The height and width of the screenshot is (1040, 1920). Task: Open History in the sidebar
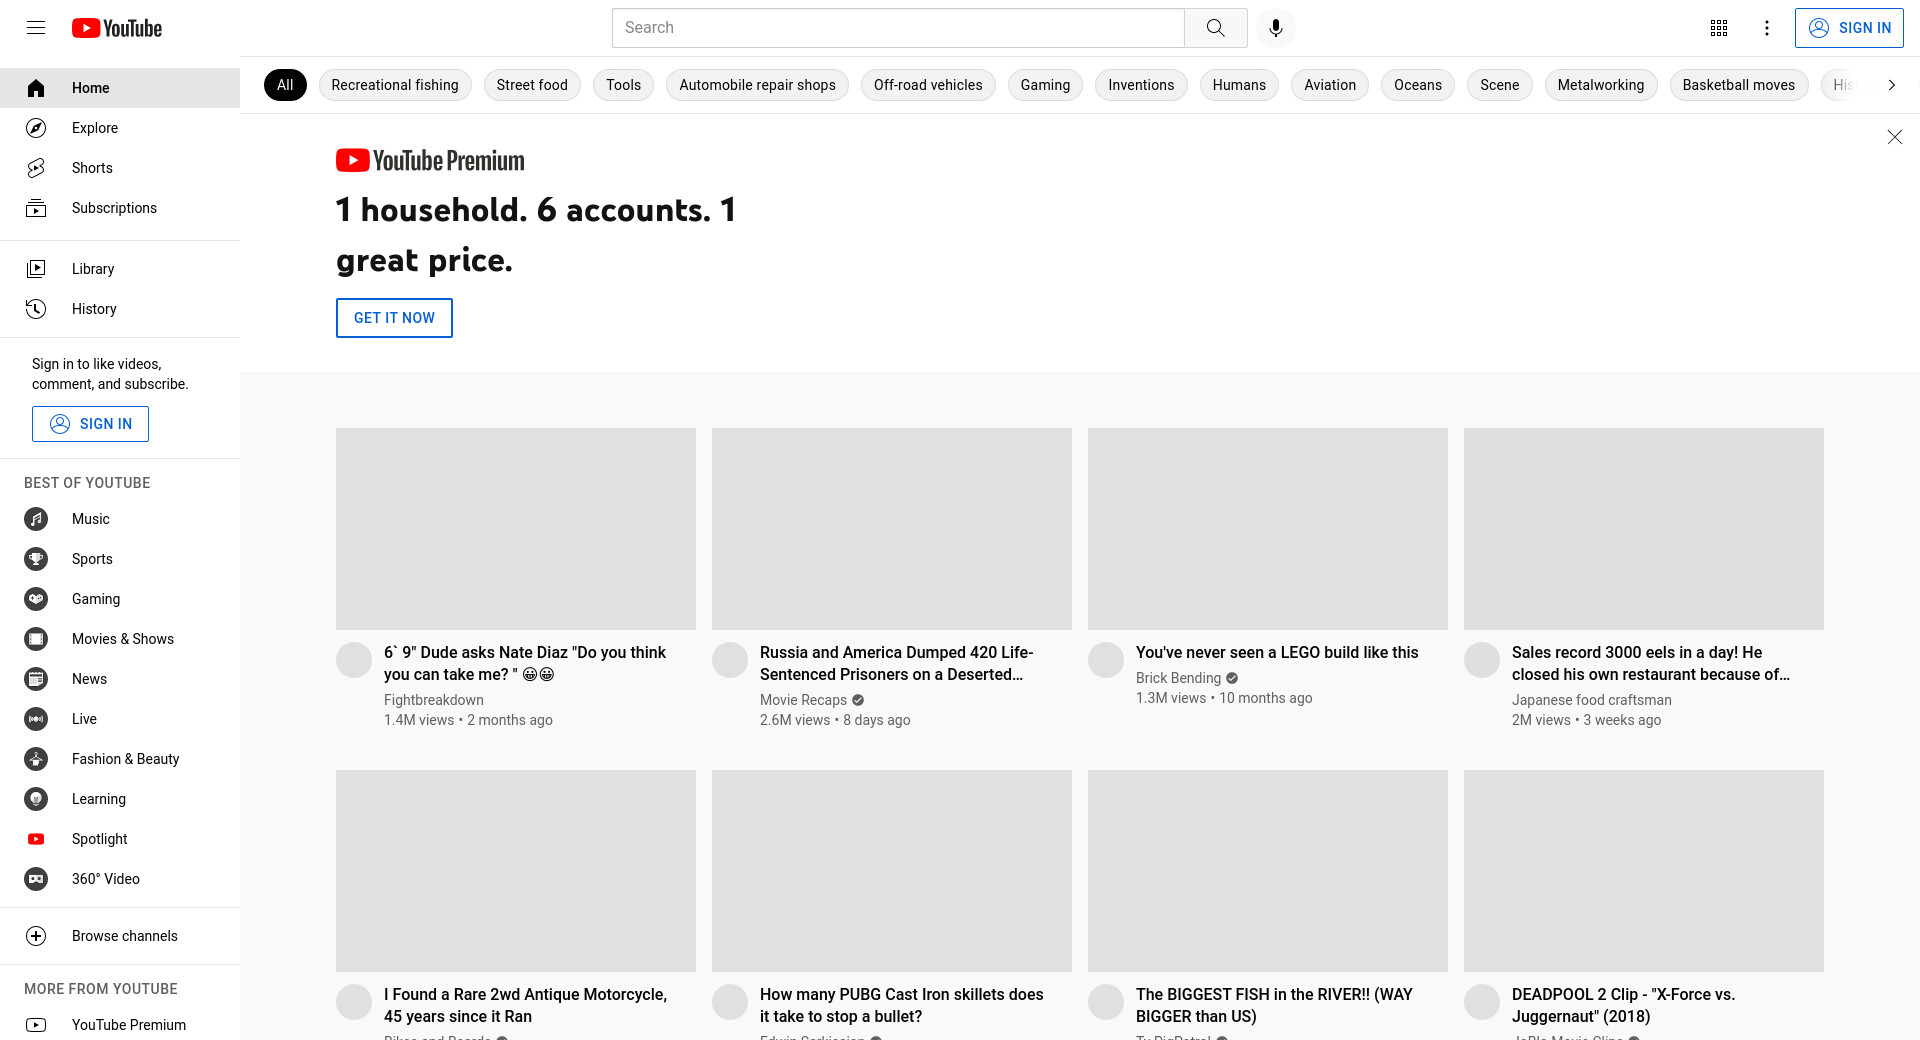pyautogui.click(x=120, y=309)
